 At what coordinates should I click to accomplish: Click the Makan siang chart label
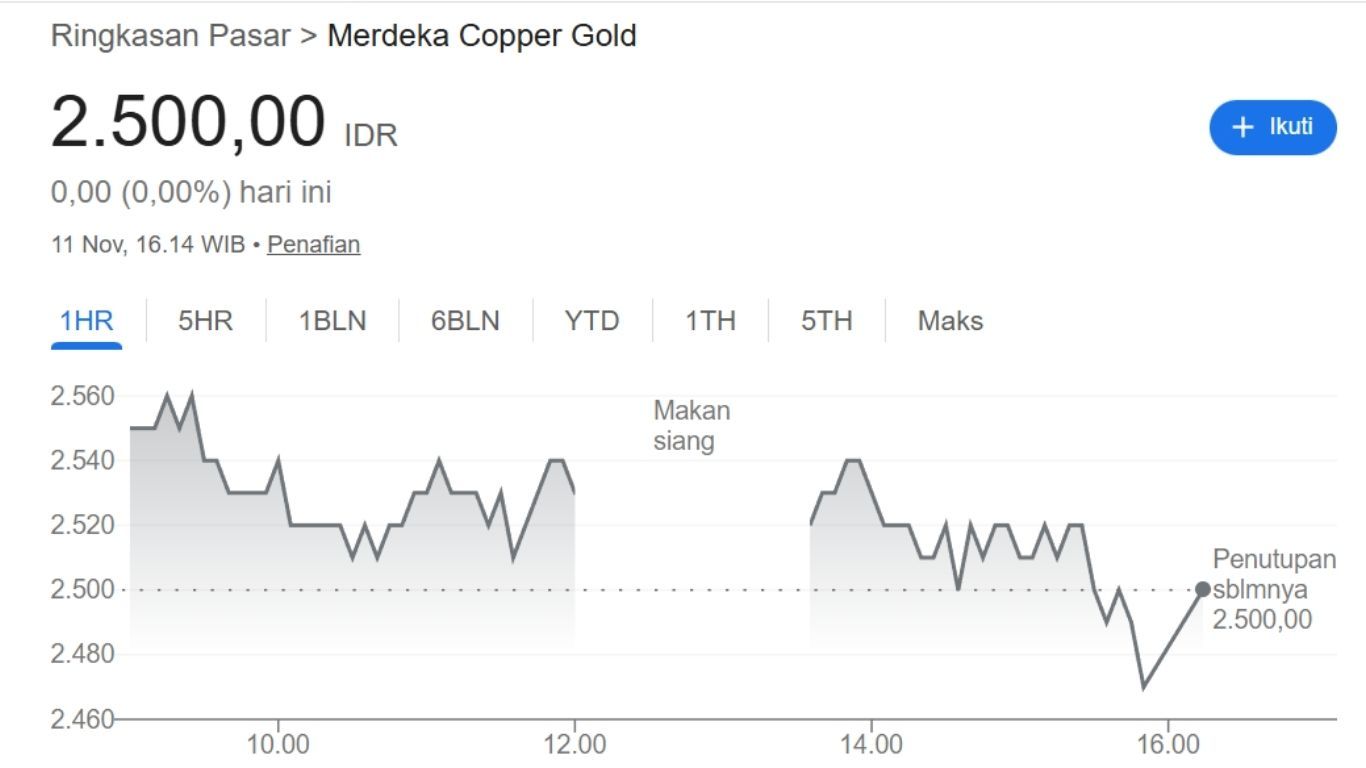tap(691, 425)
